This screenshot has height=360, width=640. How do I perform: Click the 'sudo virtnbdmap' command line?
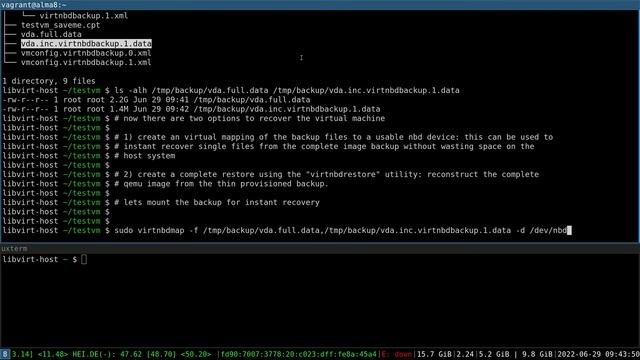click(286, 231)
